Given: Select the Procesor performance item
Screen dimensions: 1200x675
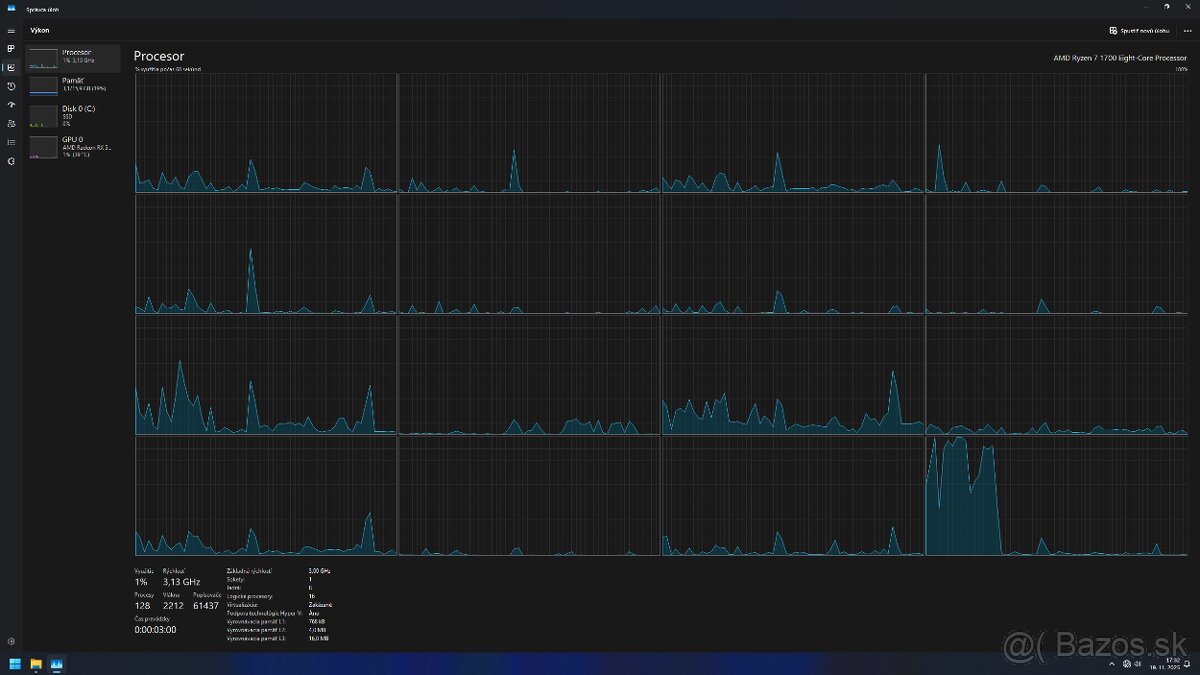Looking at the screenshot, I should (x=73, y=57).
